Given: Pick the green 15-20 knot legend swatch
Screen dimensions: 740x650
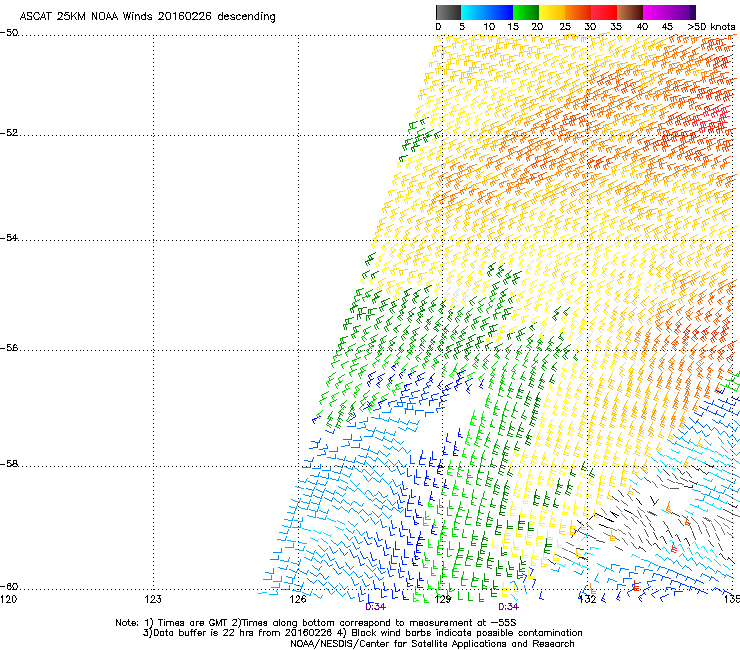Looking at the screenshot, I should pos(526,12).
